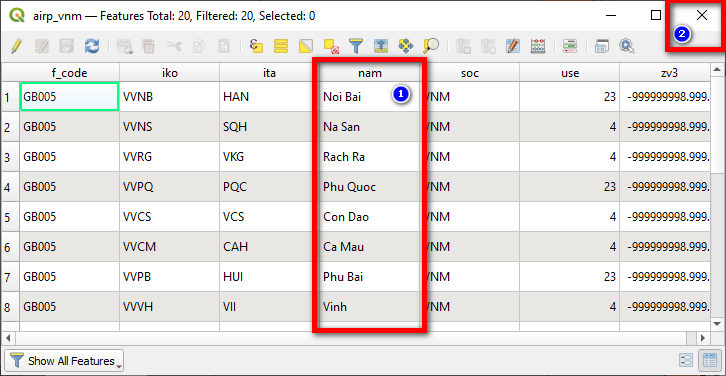Image resolution: width=726 pixels, height=376 pixels.
Task: Click the Noi Bai cell
Action: click(x=369, y=97)
